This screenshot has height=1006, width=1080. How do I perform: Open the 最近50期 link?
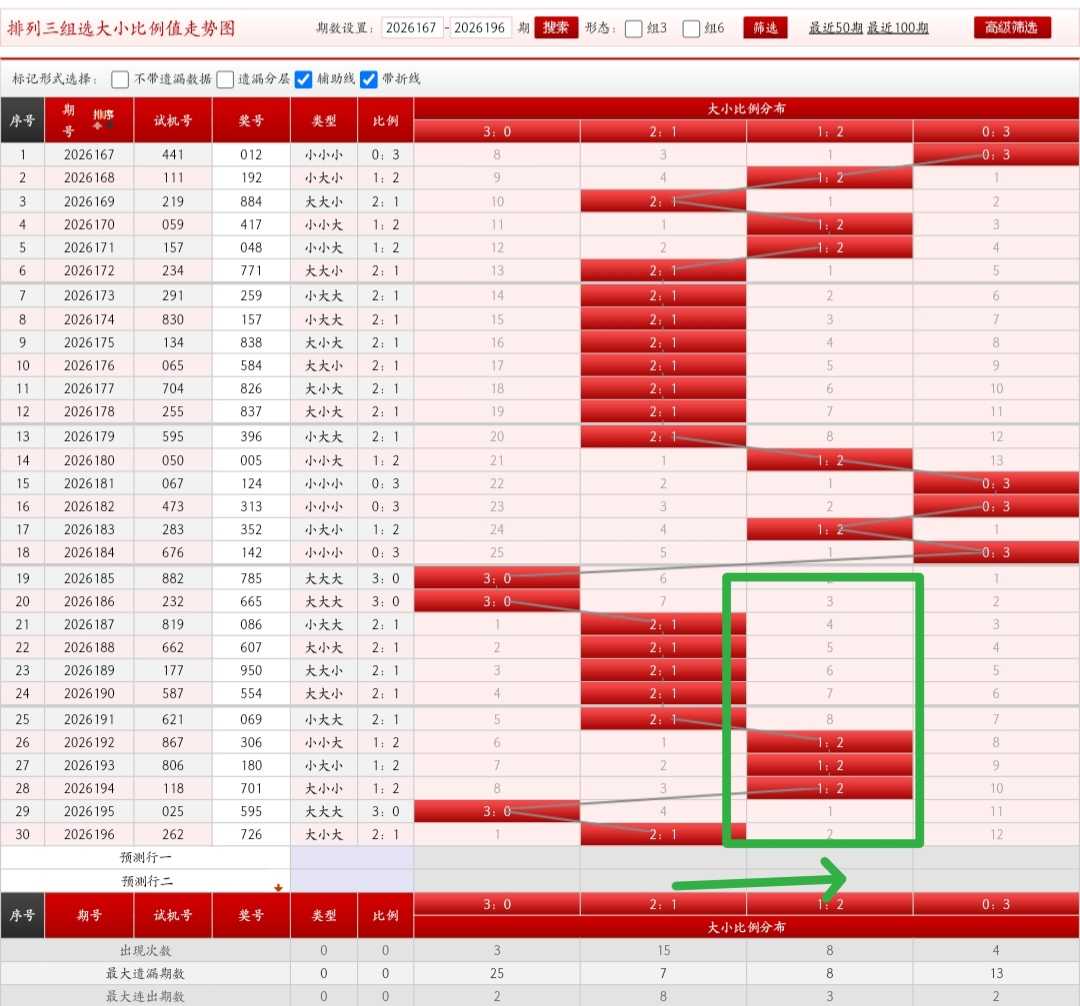tap(835, 28)
